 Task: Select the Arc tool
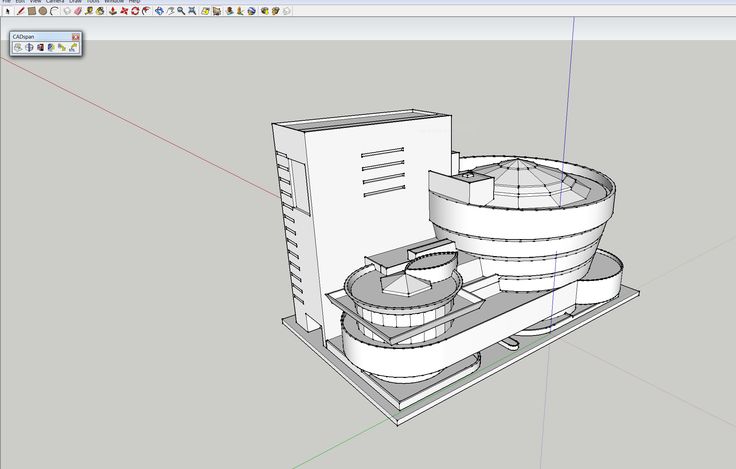click(54, 11)
